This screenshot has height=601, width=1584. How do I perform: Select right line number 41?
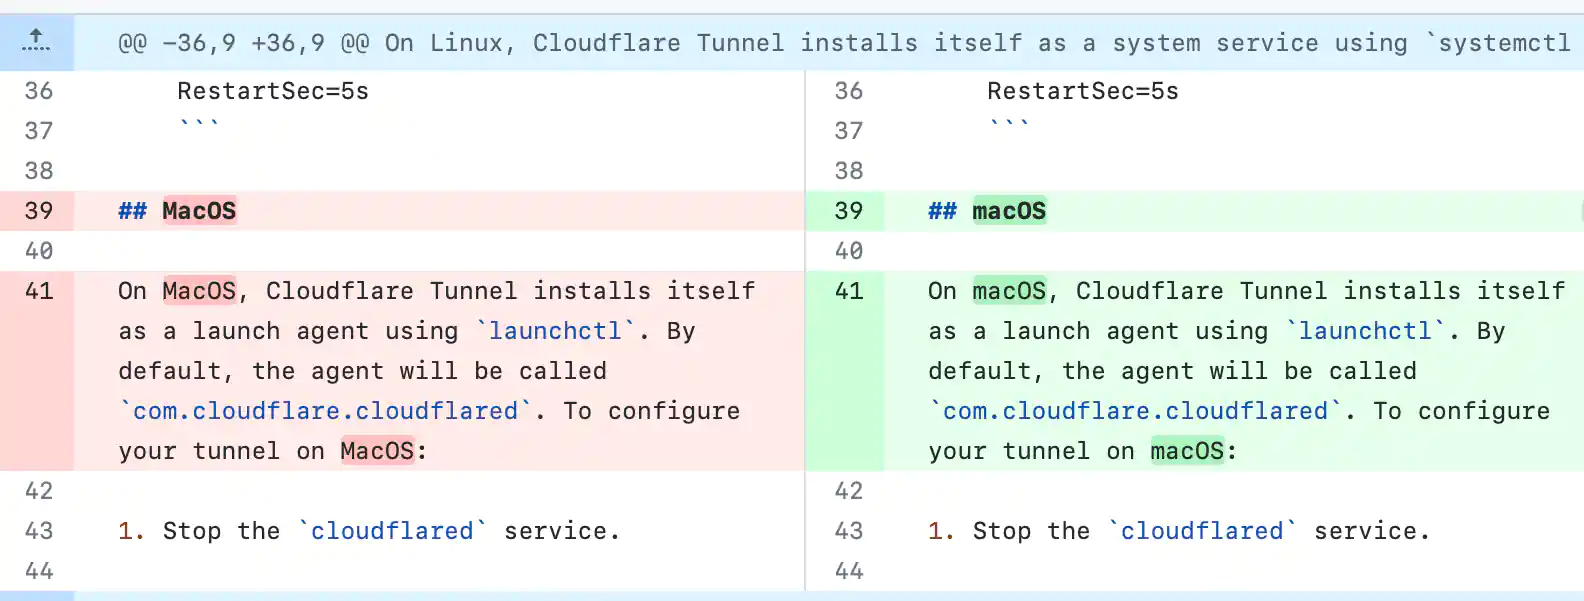pos(848,291)
